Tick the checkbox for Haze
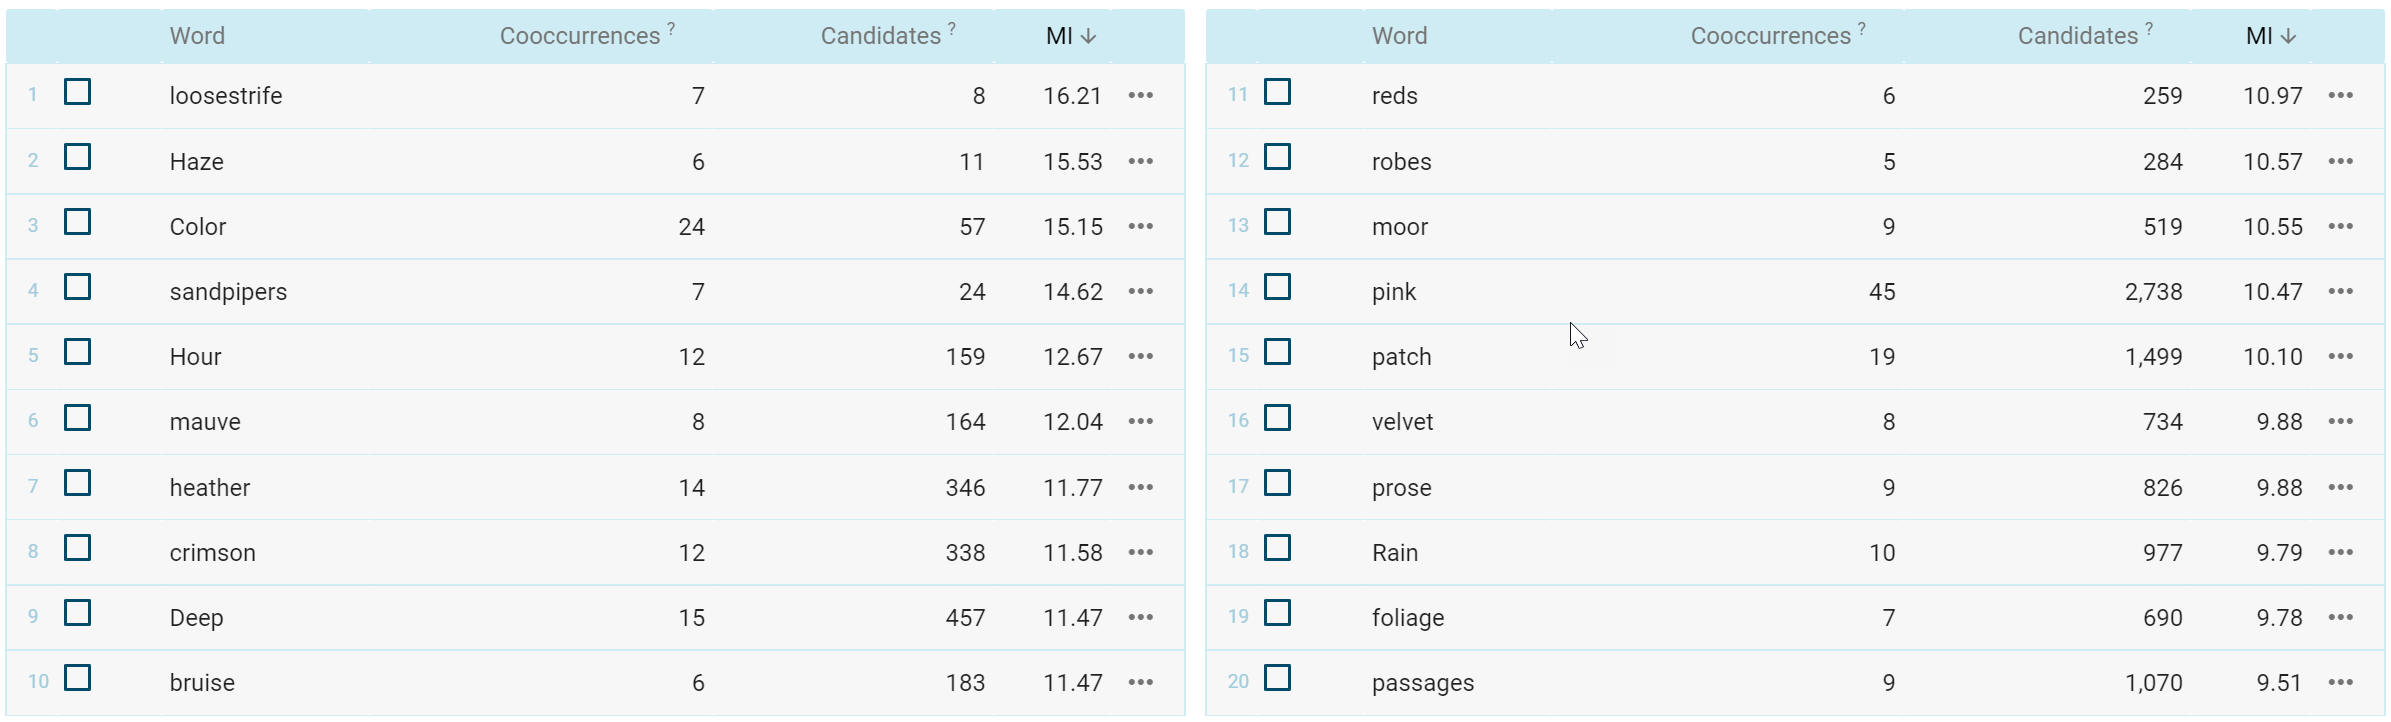Screen dimensions: 2391x722 (77, 157)
